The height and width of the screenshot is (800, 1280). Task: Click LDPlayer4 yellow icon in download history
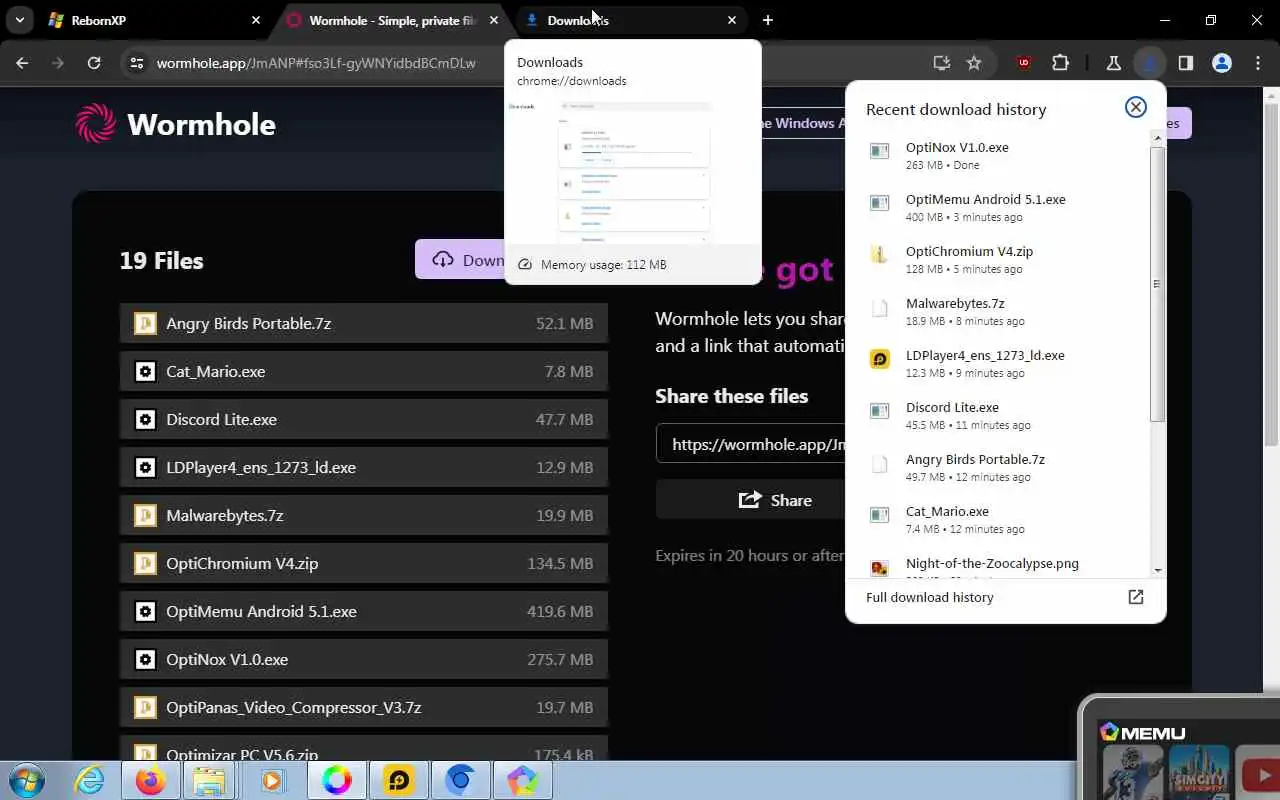[x=879, y=359]
